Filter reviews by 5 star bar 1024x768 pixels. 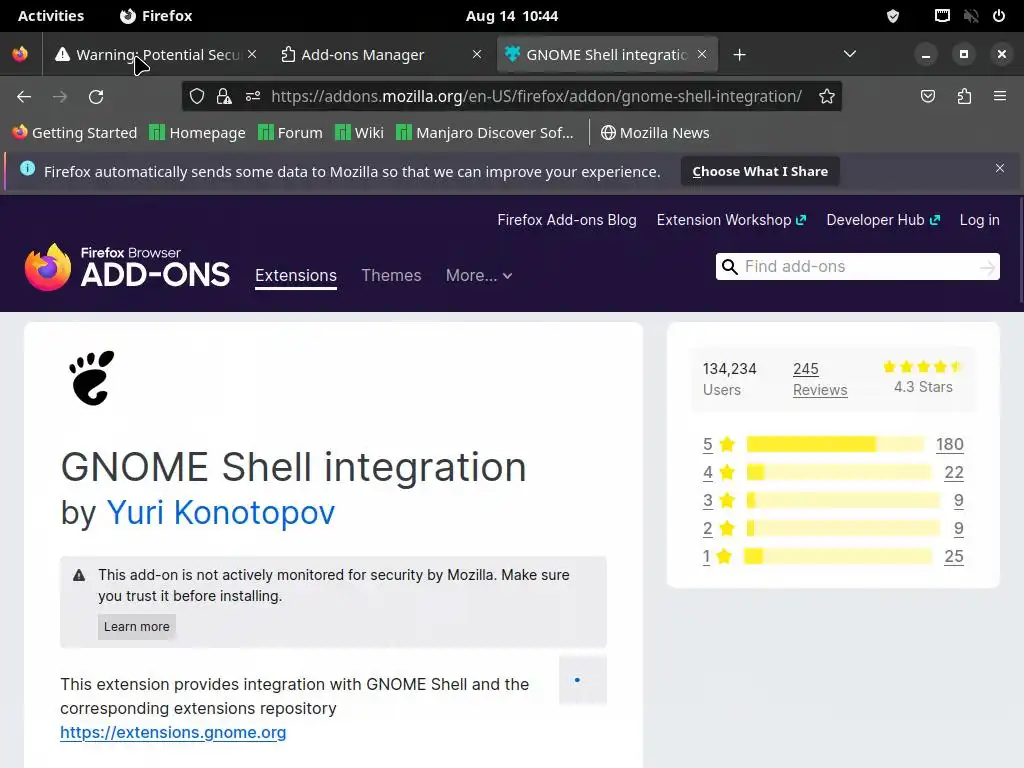[835, 444]
